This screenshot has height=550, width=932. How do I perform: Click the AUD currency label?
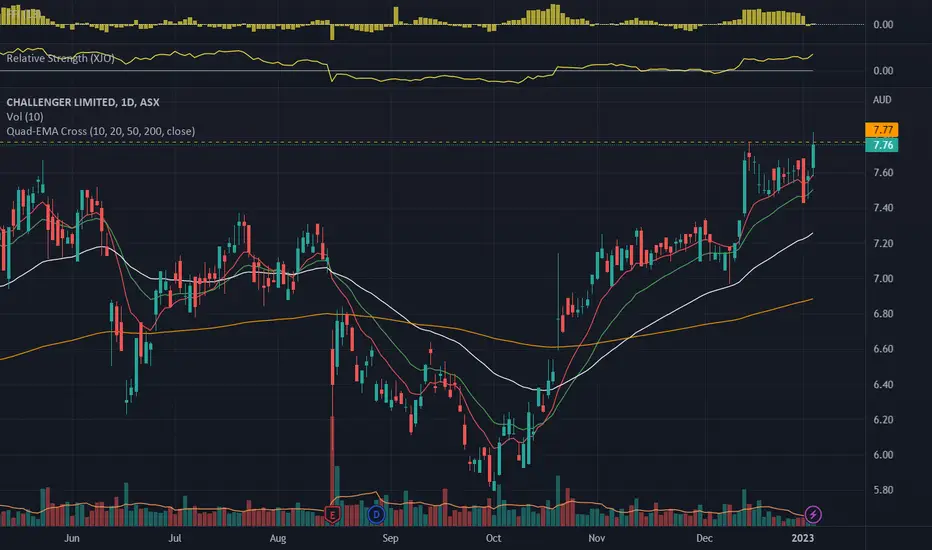[x=882, y=100]
